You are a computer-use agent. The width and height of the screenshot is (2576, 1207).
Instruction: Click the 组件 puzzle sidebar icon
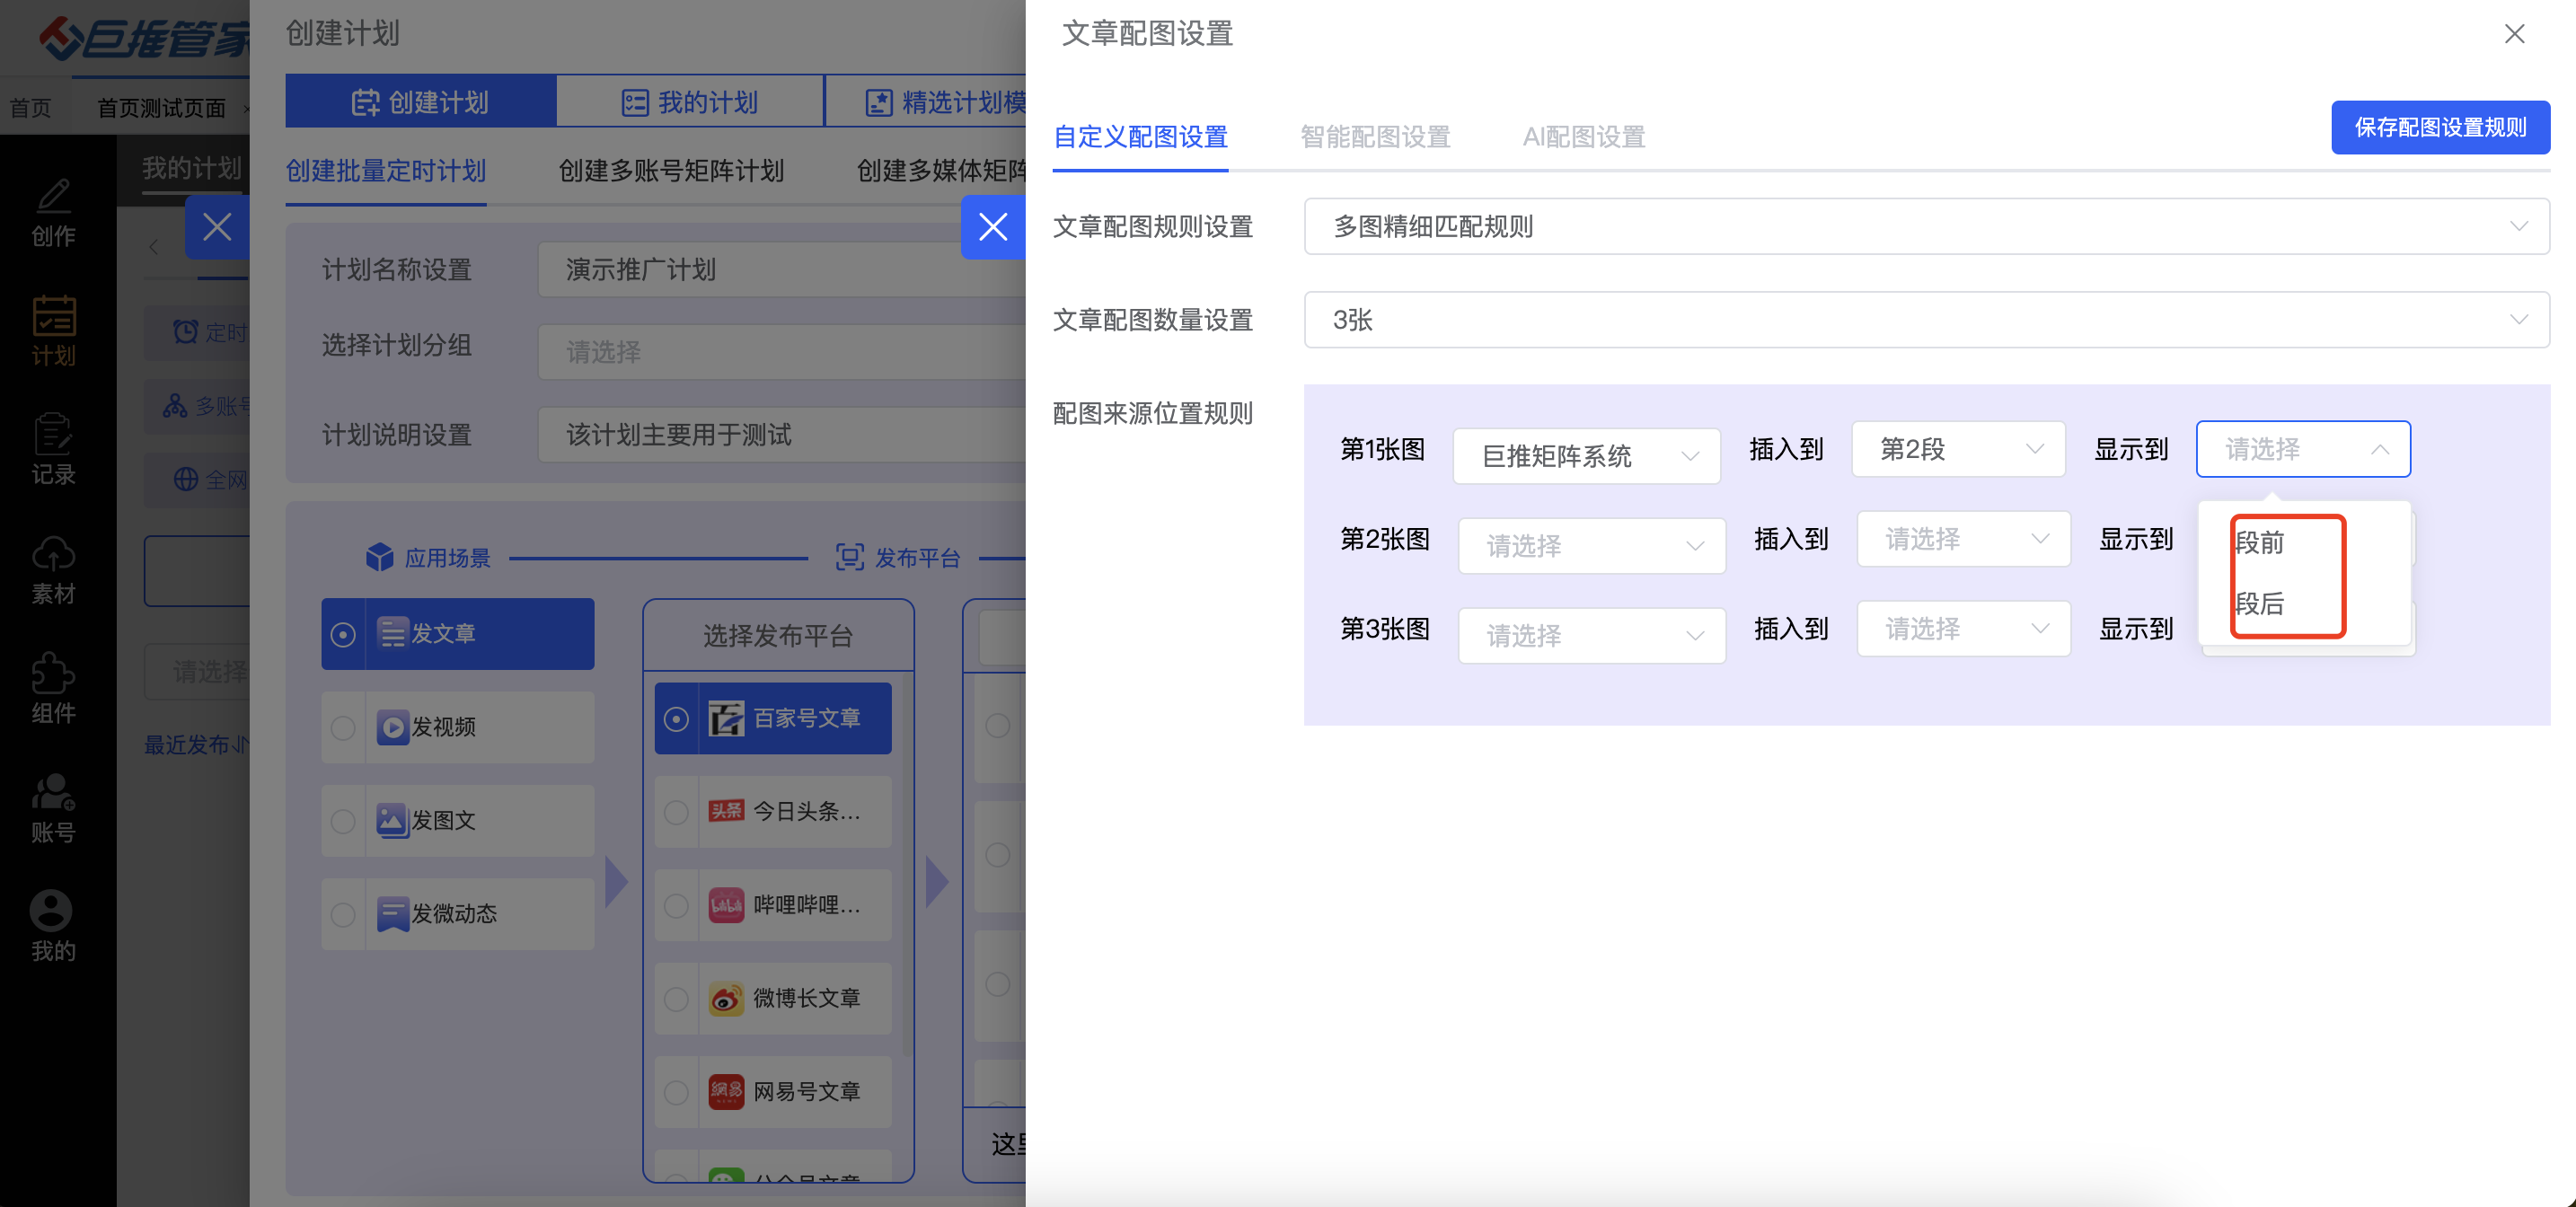[x=53, y=688]
